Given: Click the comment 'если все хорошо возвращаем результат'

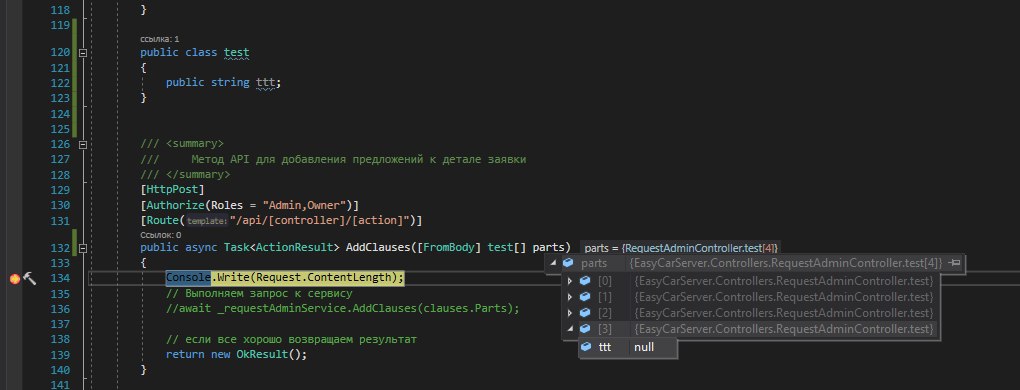Looking at the screenshot, I should 291,340.
